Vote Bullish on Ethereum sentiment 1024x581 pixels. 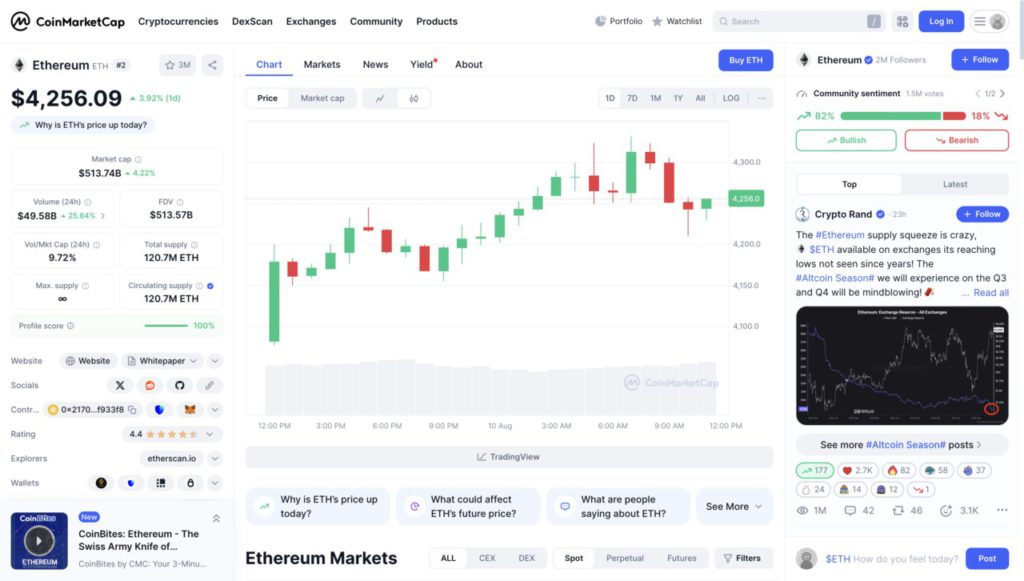(845, 140)
